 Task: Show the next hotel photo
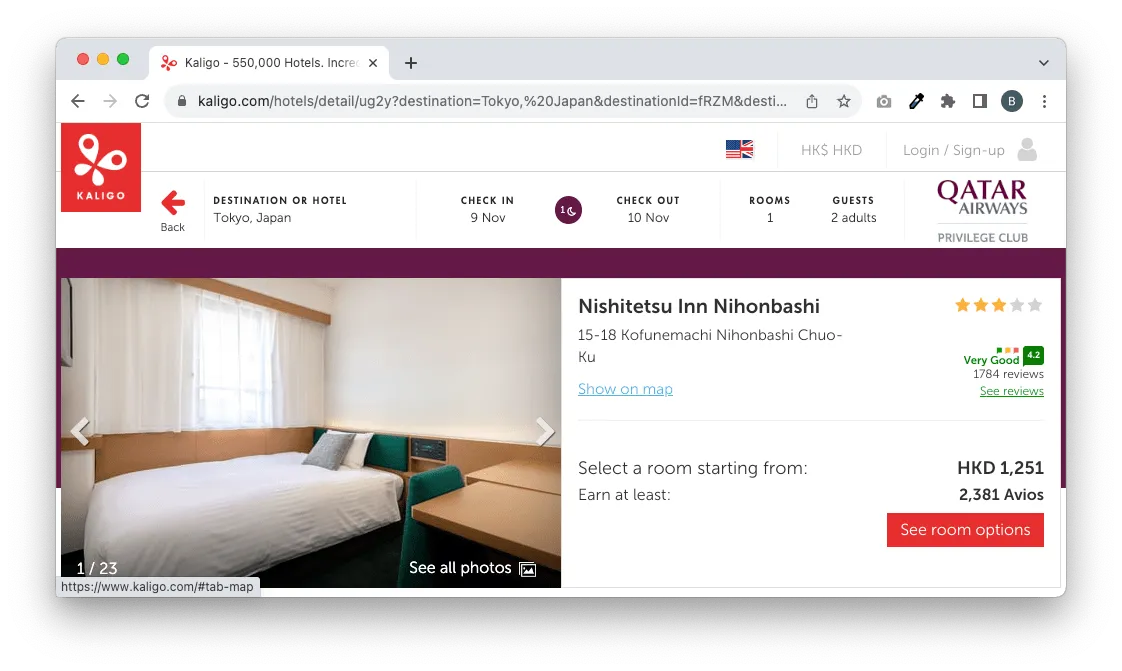tap(545, 431)
